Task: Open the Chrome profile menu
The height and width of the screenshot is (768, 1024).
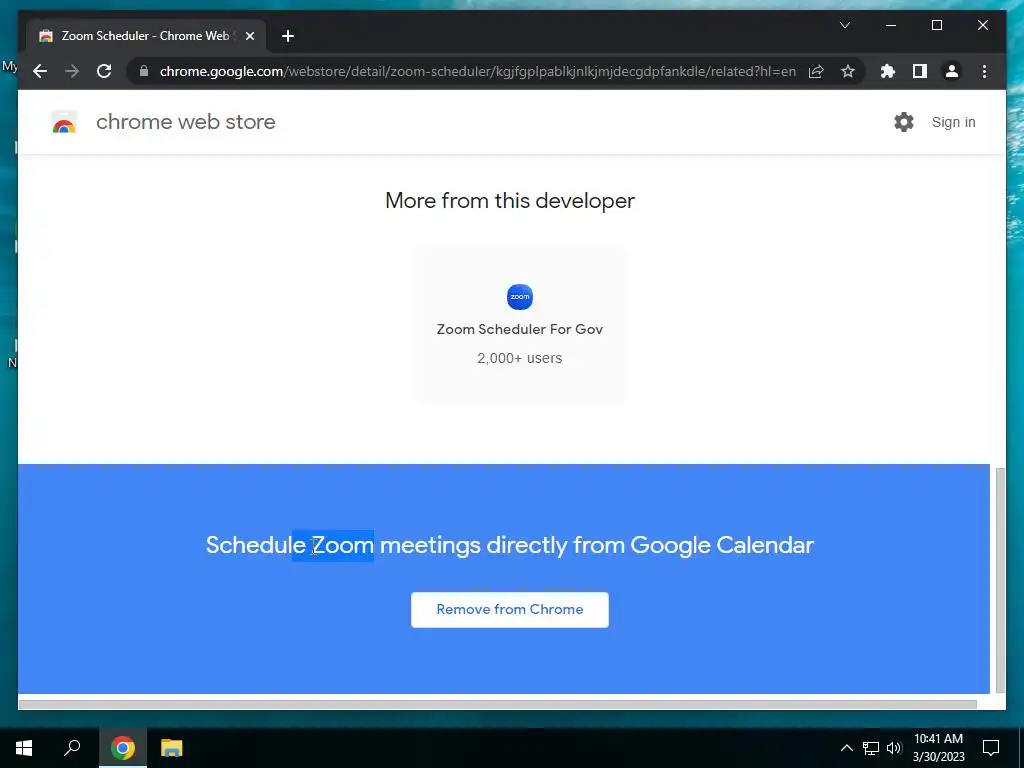Action: point(952,71)
